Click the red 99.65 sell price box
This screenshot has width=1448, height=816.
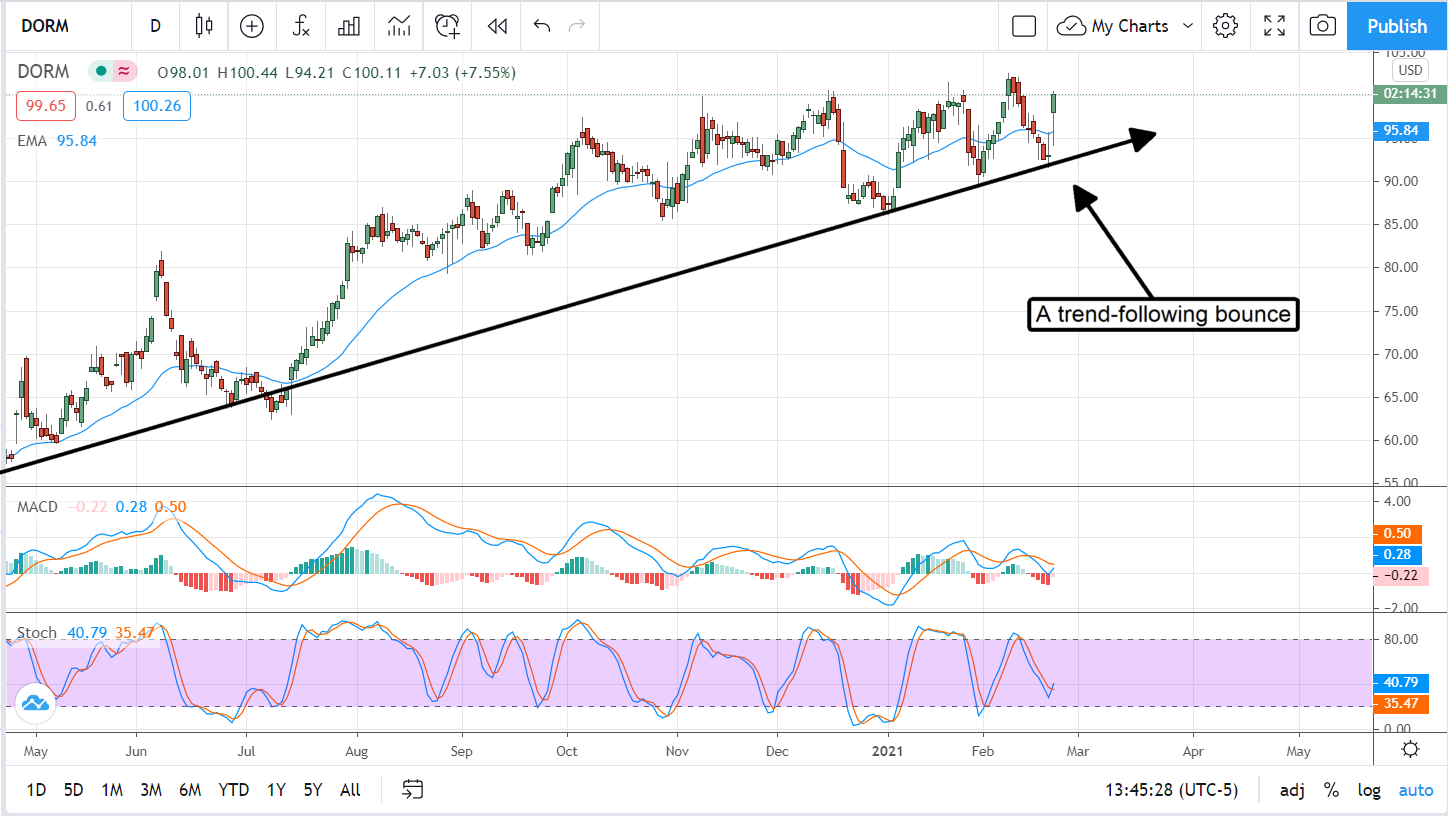click(46, 106)
